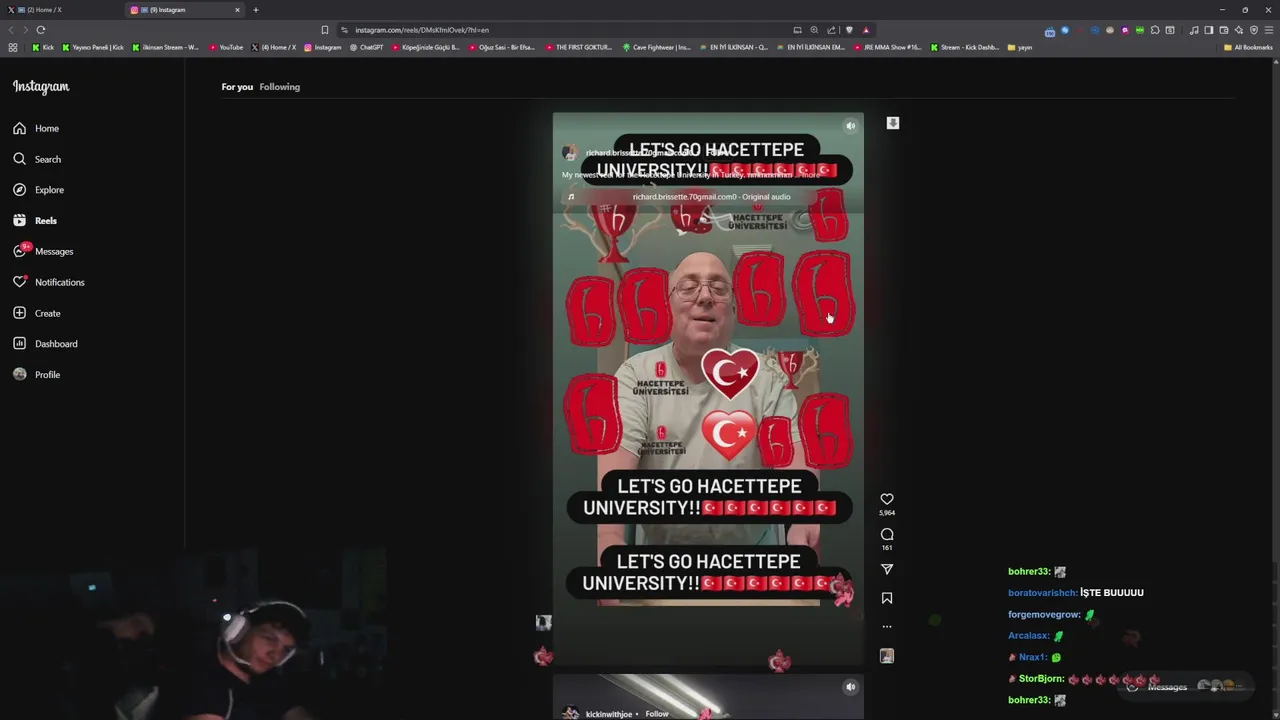1280x720 pixels.
Task: Click the address bar URL
Action: click(421, 30)
